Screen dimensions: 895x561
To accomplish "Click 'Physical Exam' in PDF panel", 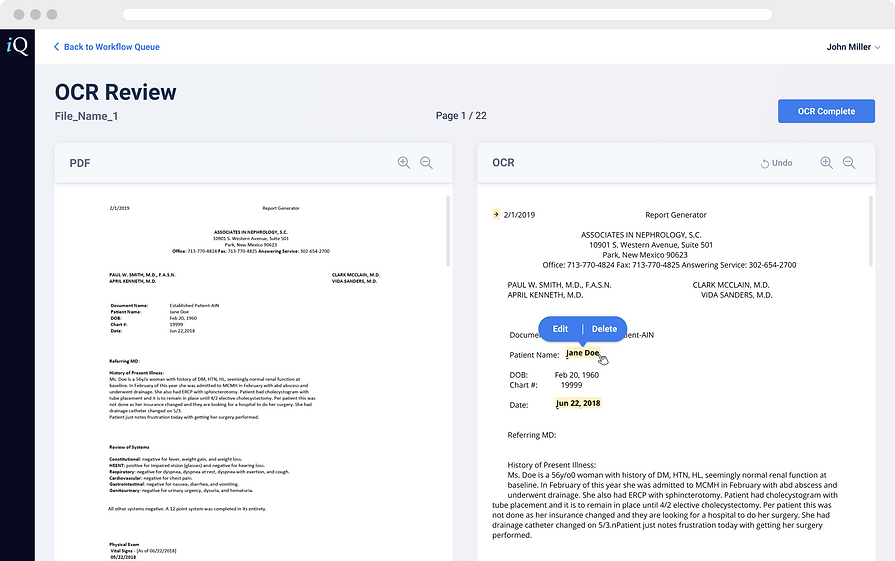I will 124,544.
